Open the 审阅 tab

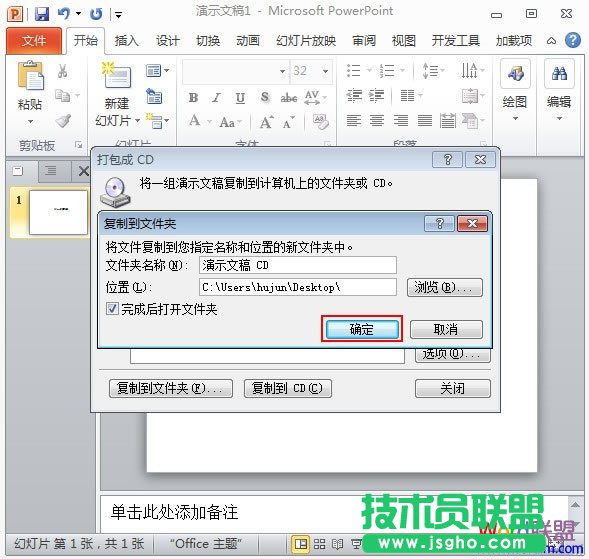[364, 40]
